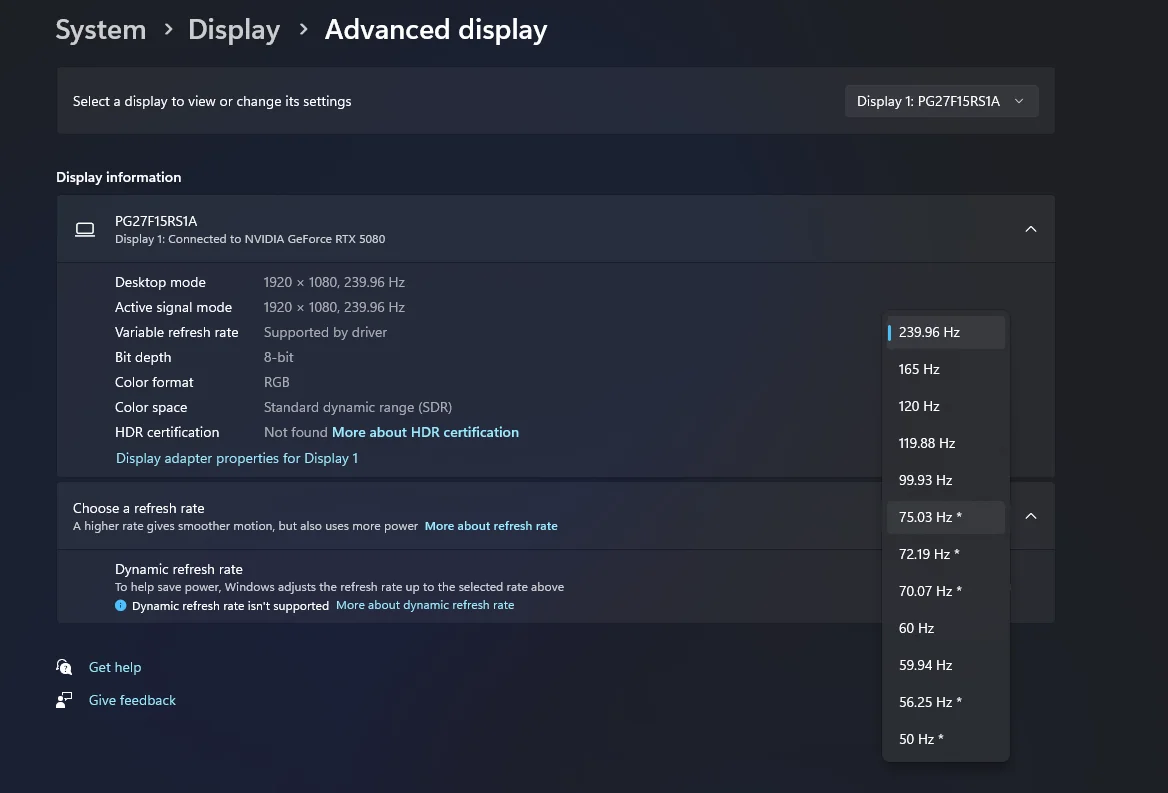Click the 8-bit bit depth value
This screenshot has height=793, width=1168.
tap(279, 357)
